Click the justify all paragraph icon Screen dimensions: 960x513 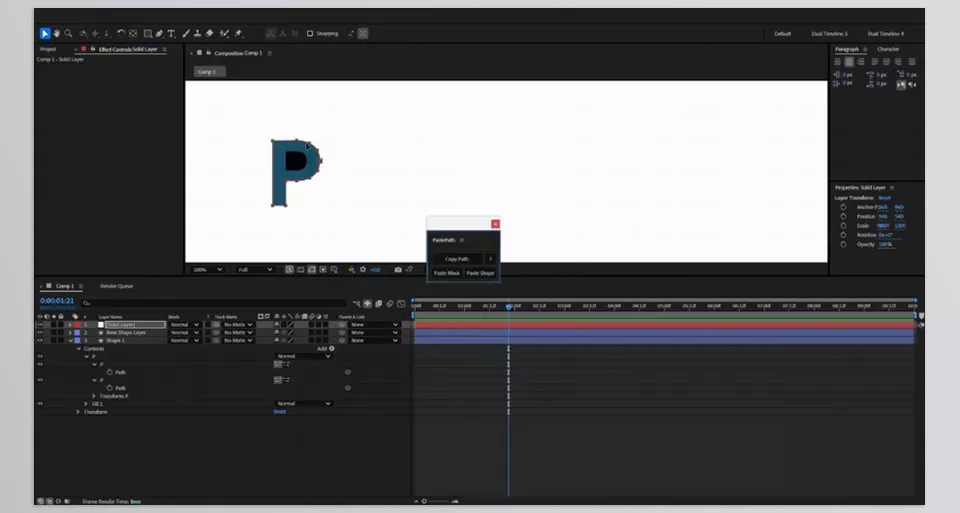point(912,62)
